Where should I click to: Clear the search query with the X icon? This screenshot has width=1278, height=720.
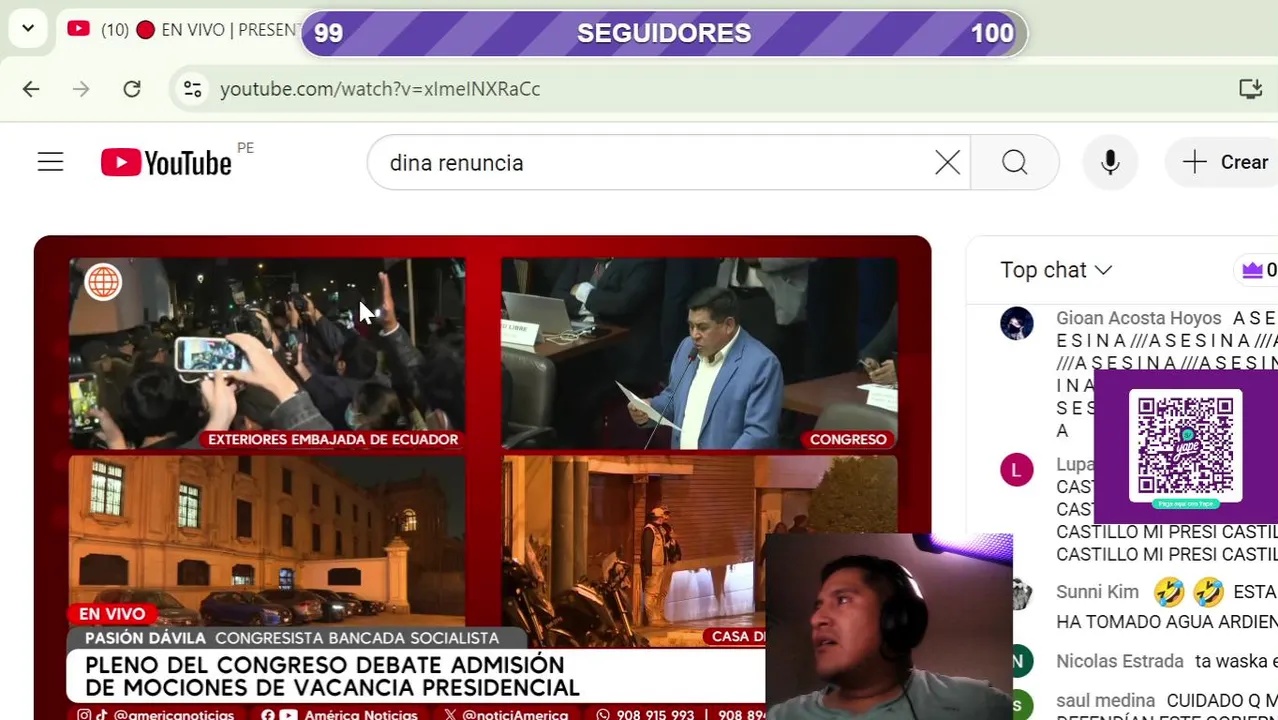coord(948,162)
